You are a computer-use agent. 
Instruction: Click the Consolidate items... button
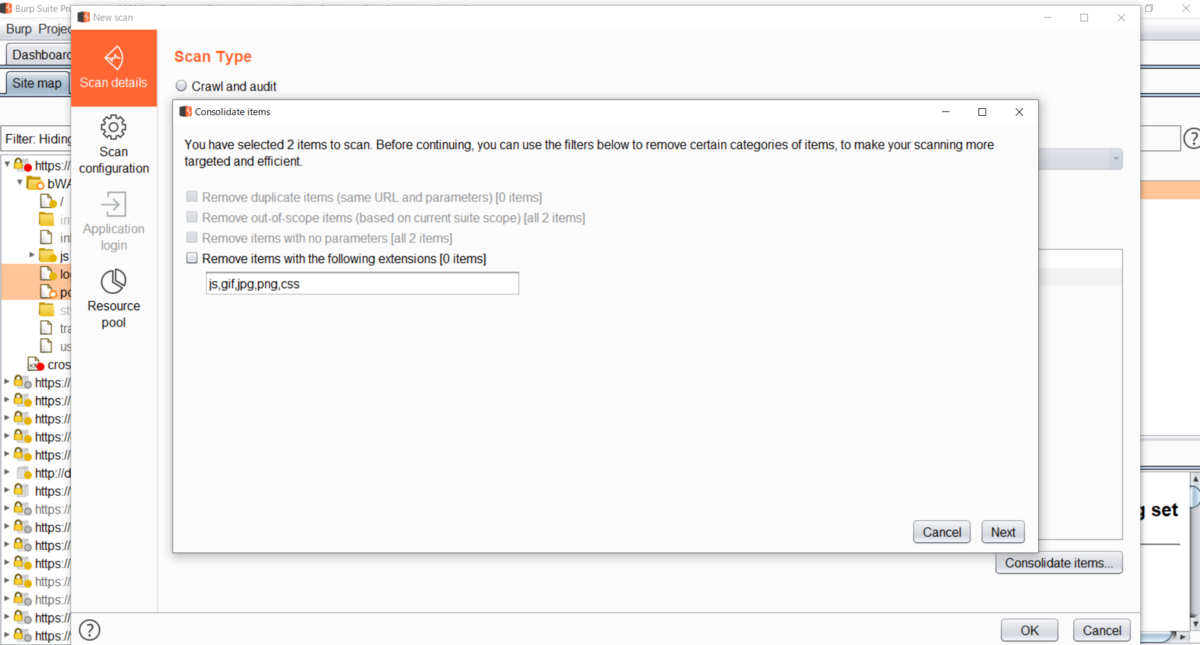pyautogui.click(x=1059, y=563)
